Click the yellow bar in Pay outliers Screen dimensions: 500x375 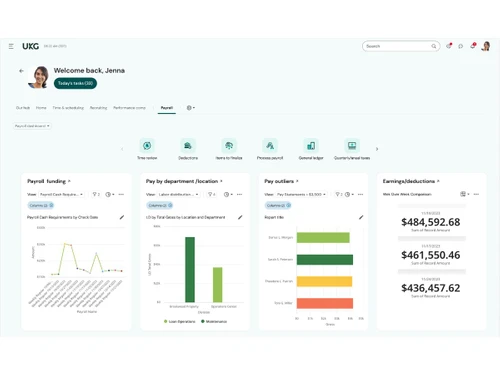(324, 281)
